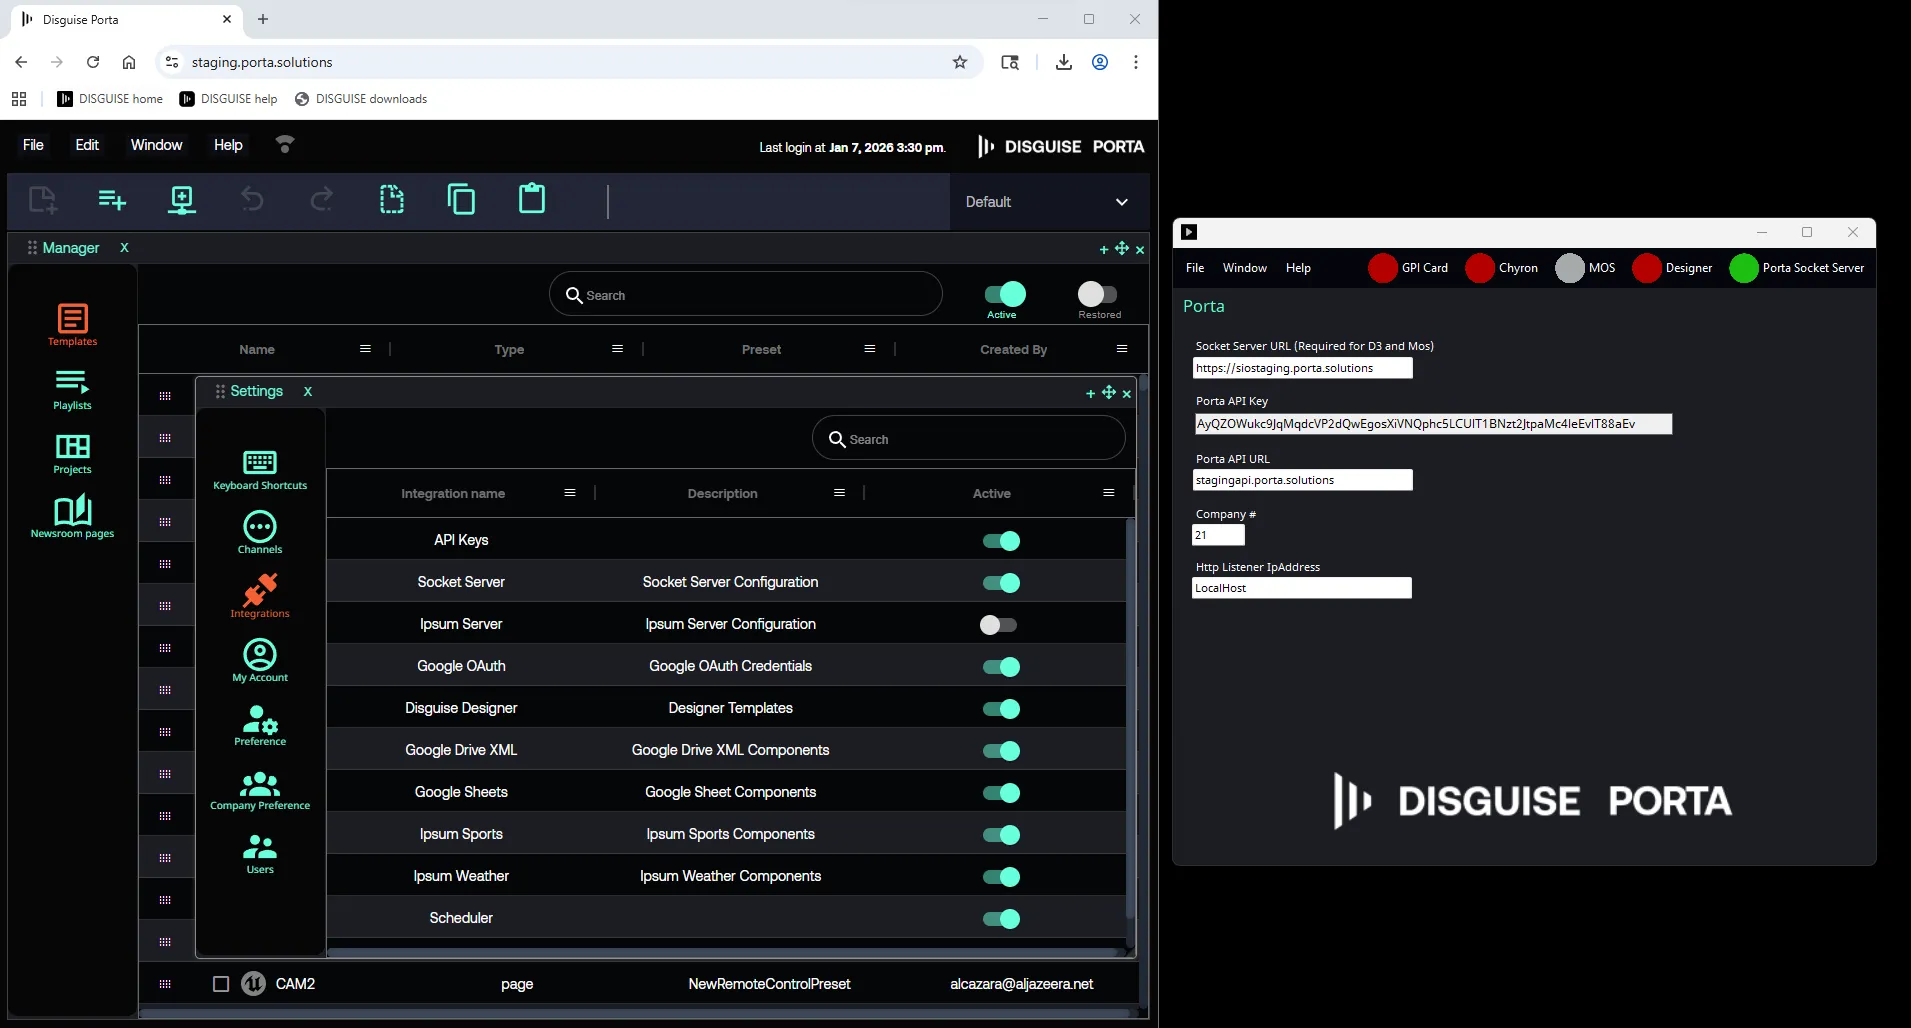Open the Edit menu in Porta
Screen dimensions: 1911x1028
(x=87, y=145)
